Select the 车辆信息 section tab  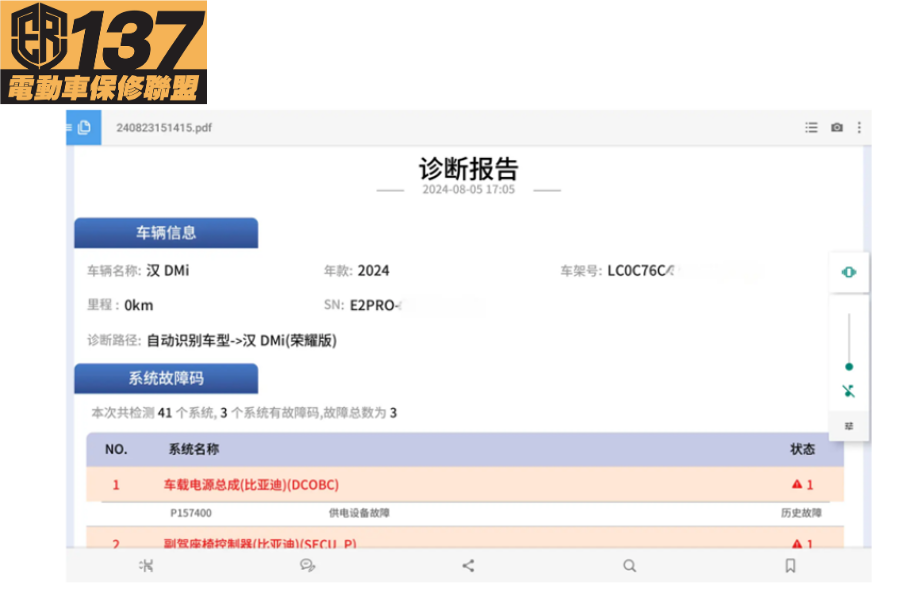[x=166, y=233]
